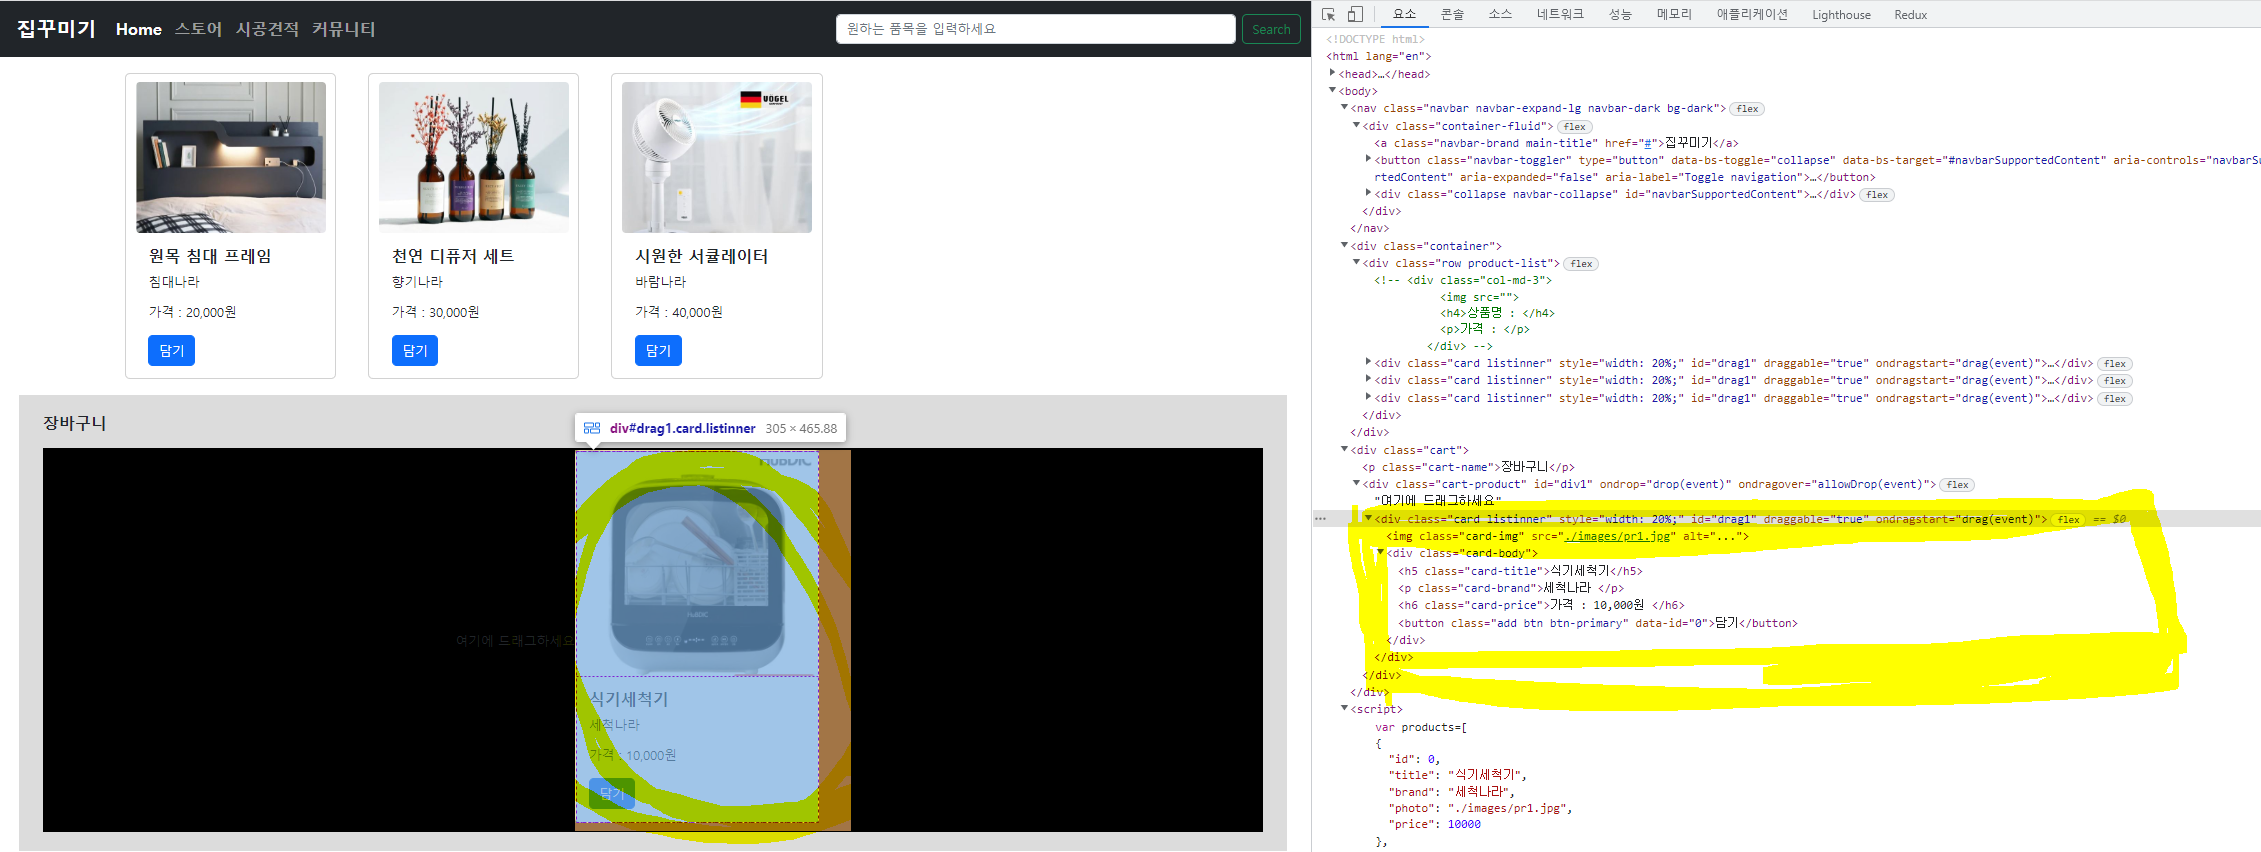The image size is (2261, 852).
Task: Open the 애플리케이션 DevTools tab
Action: click(x=1752, y=14)
